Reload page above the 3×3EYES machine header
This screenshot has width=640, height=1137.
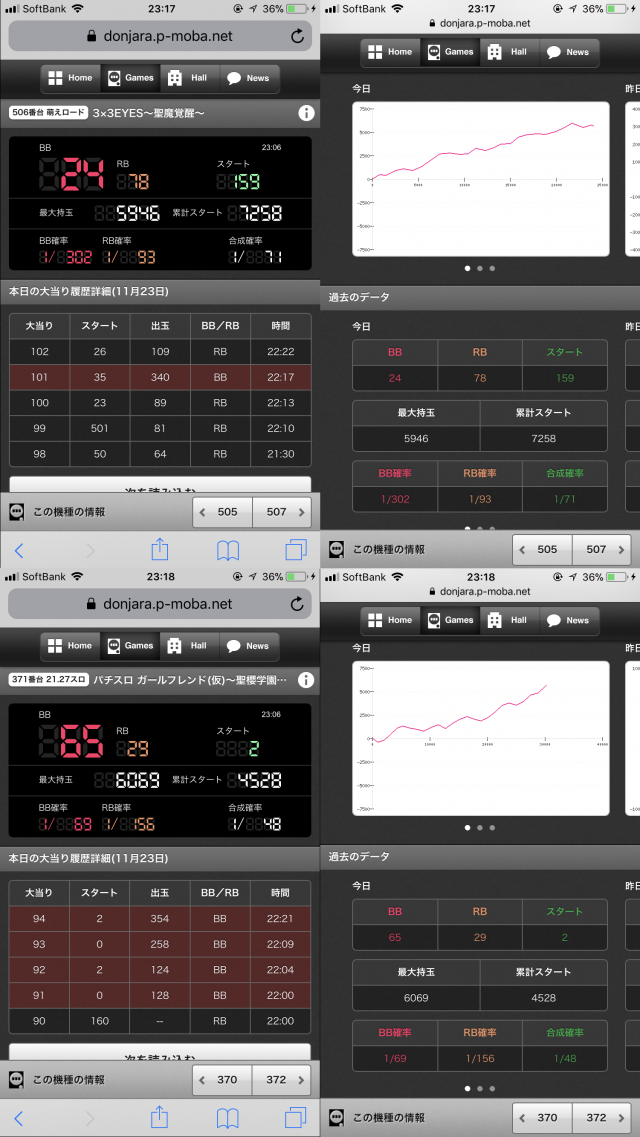tap(297, 37)
